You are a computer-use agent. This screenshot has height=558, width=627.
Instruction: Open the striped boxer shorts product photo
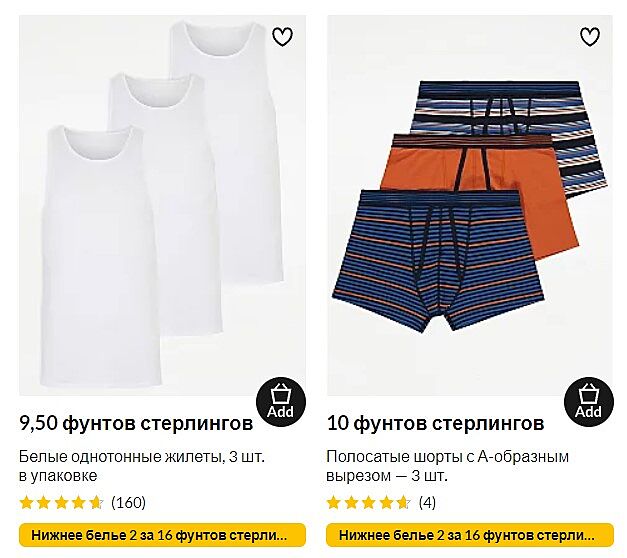click(x=470, y=205)
